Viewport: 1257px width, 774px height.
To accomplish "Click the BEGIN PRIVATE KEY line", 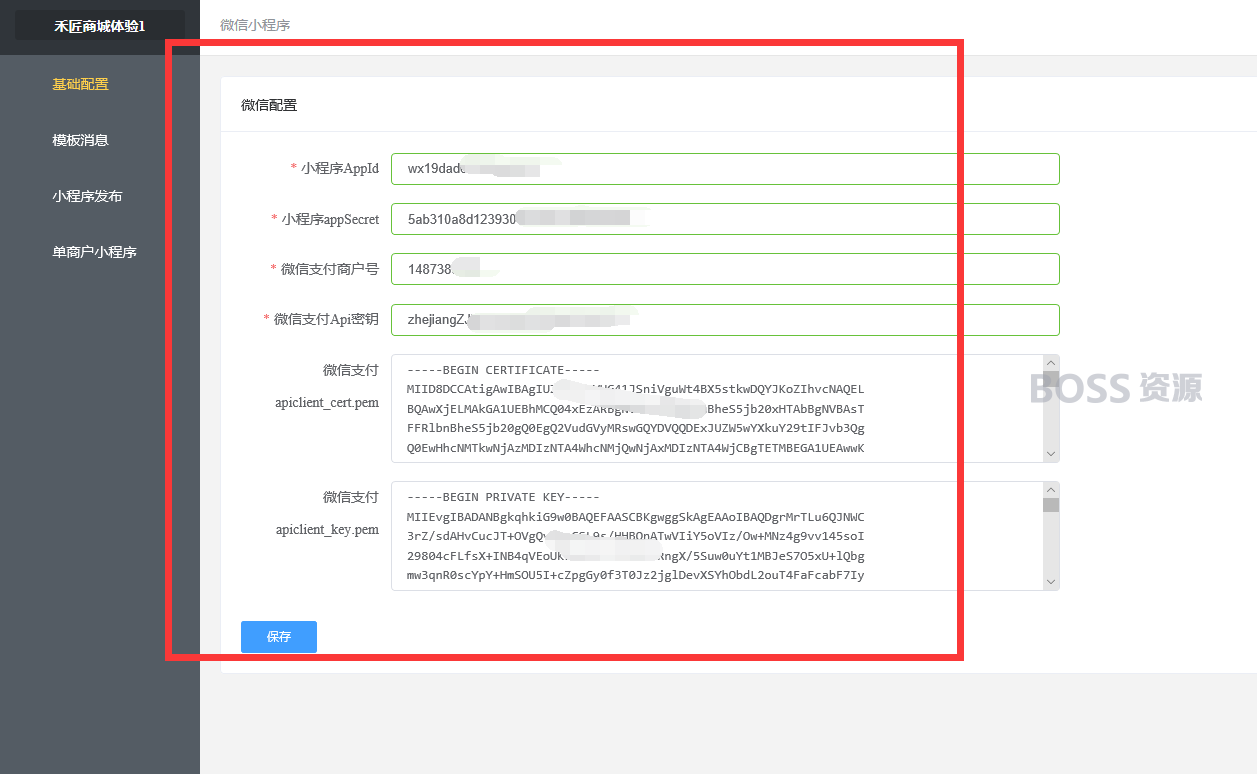I will pyautogui.click(x=503, y=497).
